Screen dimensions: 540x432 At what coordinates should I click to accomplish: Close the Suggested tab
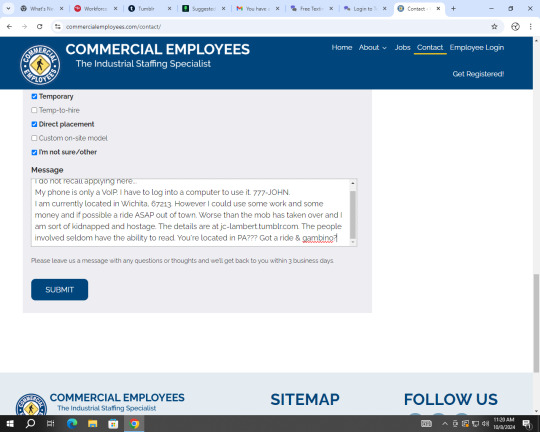(x=224, y=9)
